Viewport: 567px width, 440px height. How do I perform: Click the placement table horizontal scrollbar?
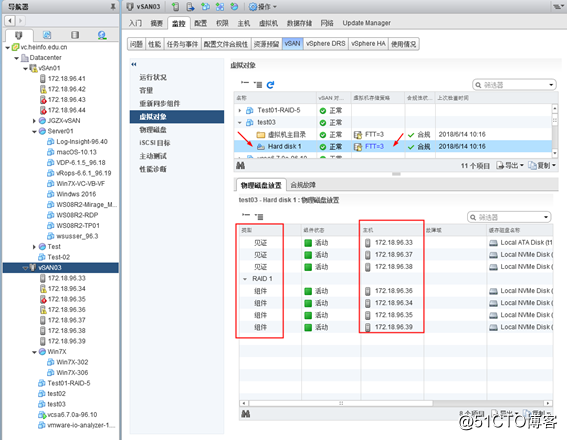341,403
